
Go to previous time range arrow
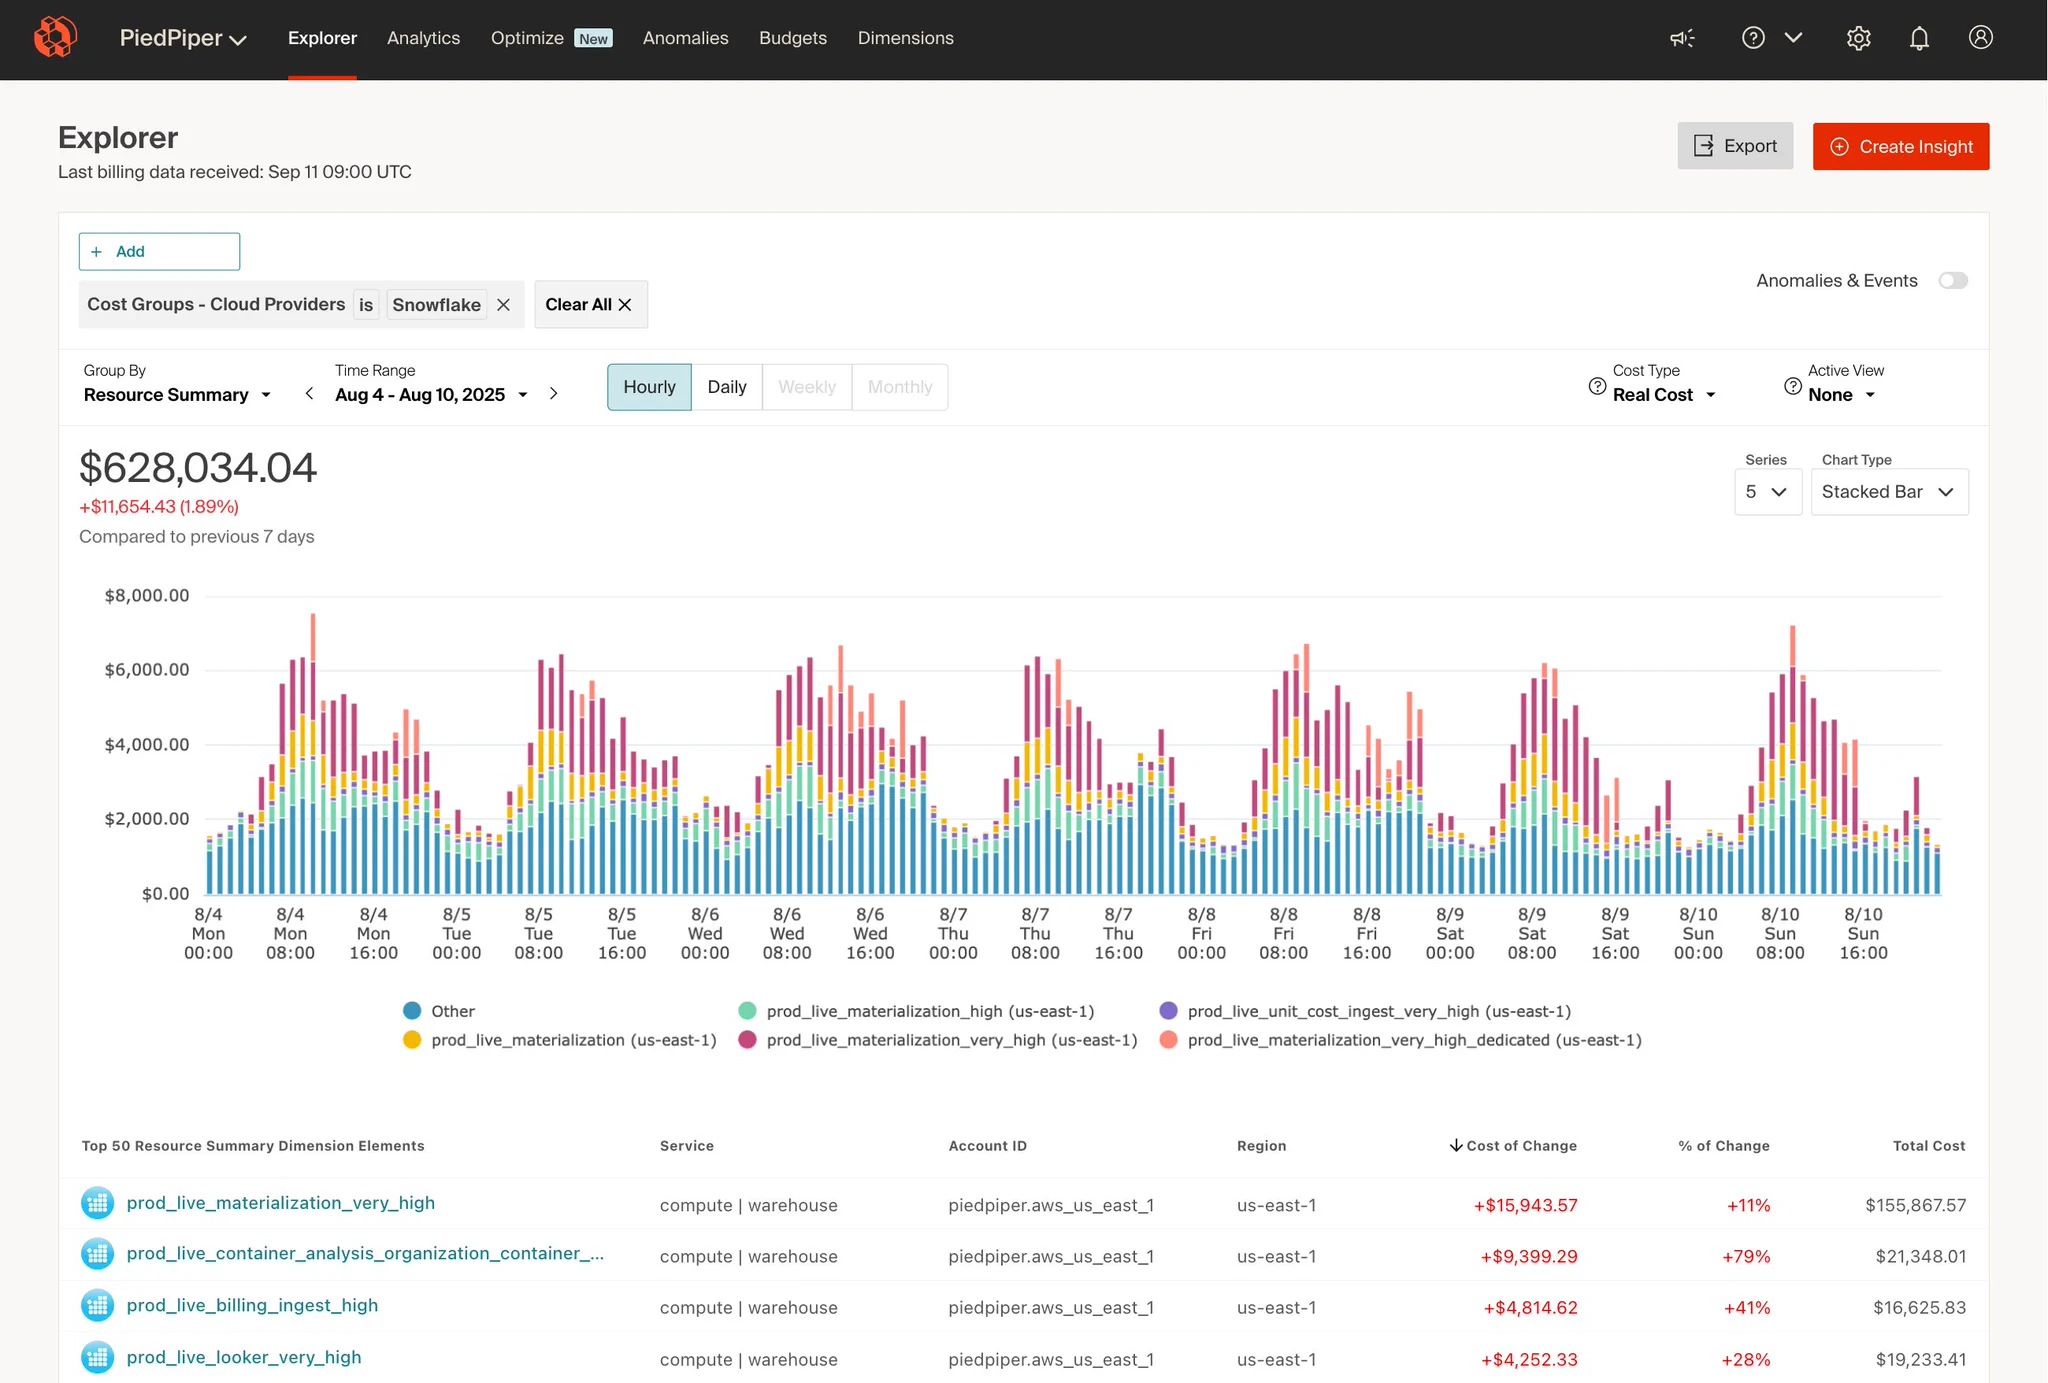[x=309, y=394]
